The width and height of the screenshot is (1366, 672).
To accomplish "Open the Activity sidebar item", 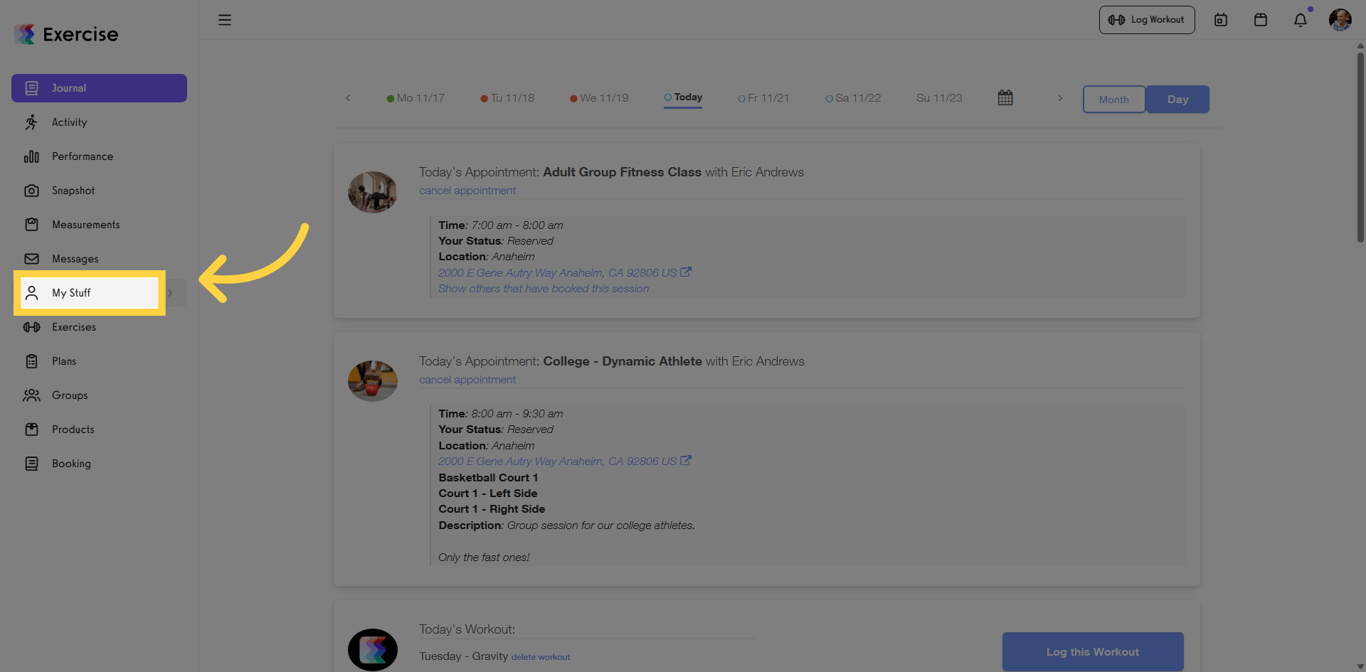I will point(99,122).
